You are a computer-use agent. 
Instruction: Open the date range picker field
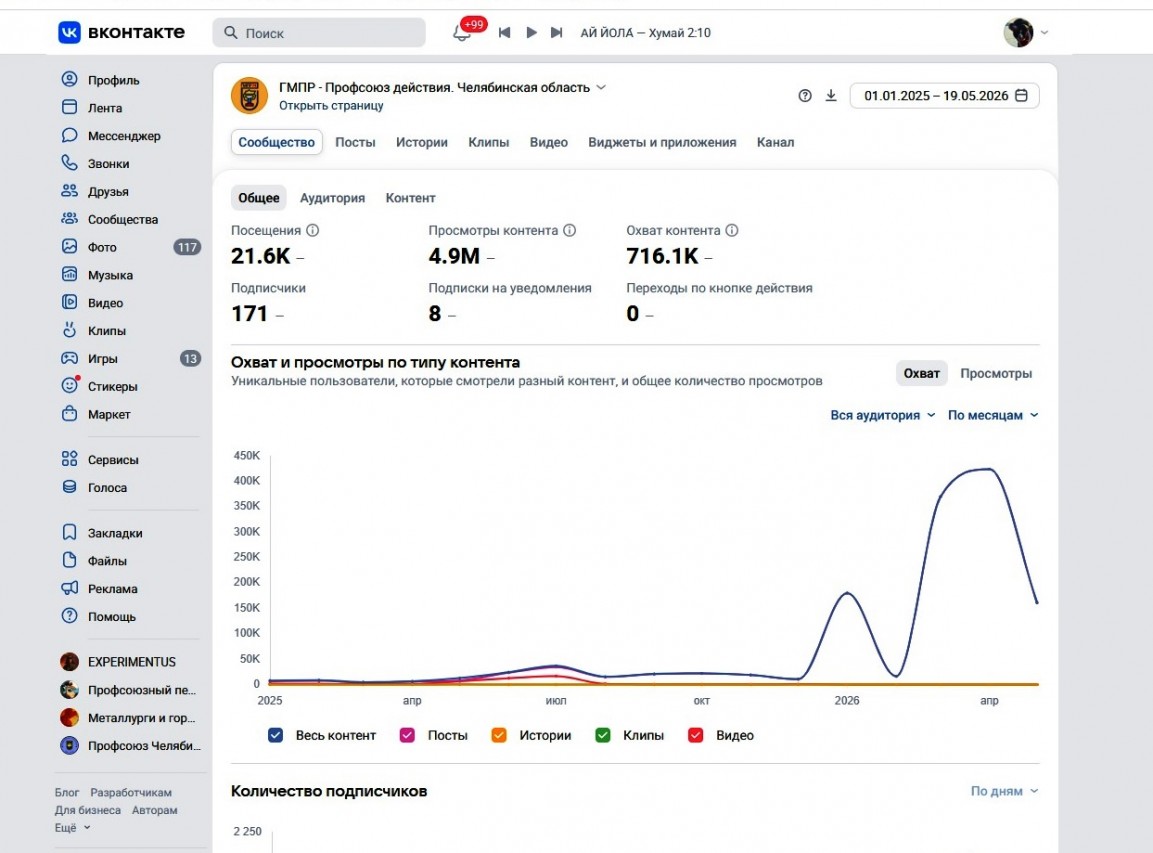click(x=944, y=96)
